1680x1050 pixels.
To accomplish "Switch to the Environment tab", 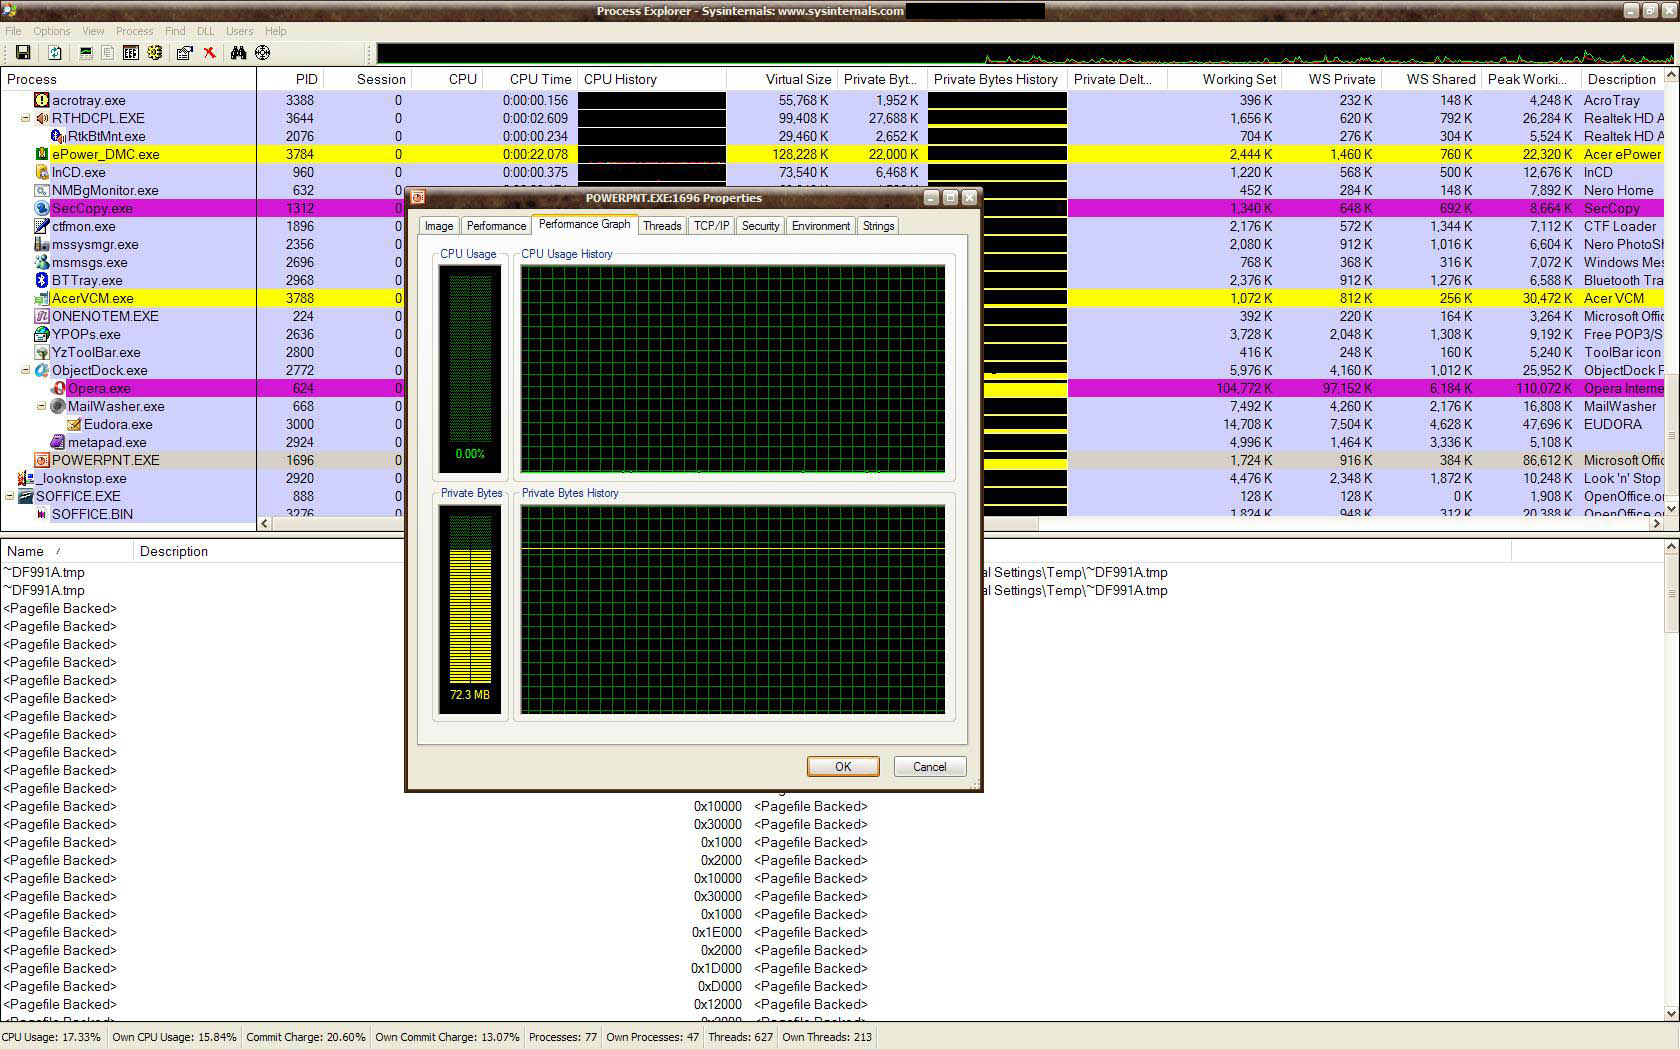I will tap(821, 226).
